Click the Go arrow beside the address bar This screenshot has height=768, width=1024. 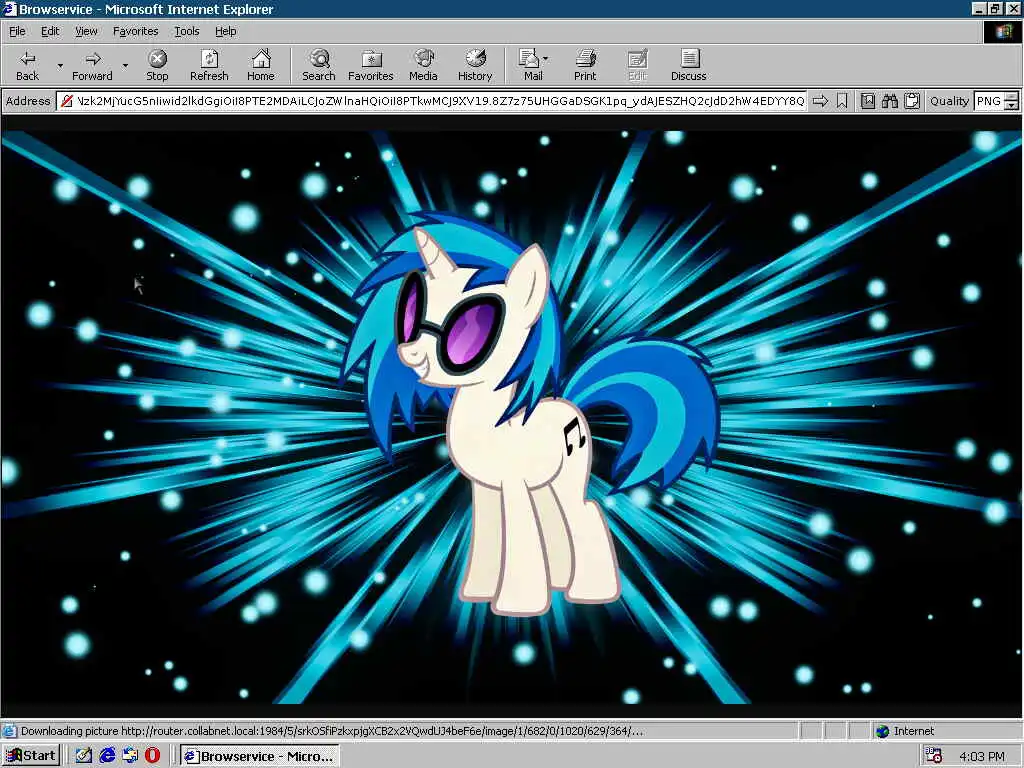pos(820,101)
